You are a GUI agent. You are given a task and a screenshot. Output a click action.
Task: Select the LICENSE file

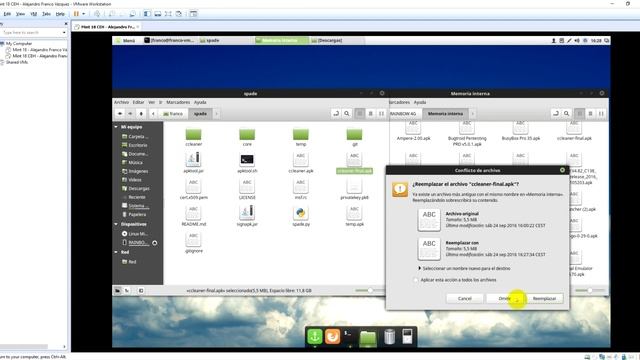point(247,189)
